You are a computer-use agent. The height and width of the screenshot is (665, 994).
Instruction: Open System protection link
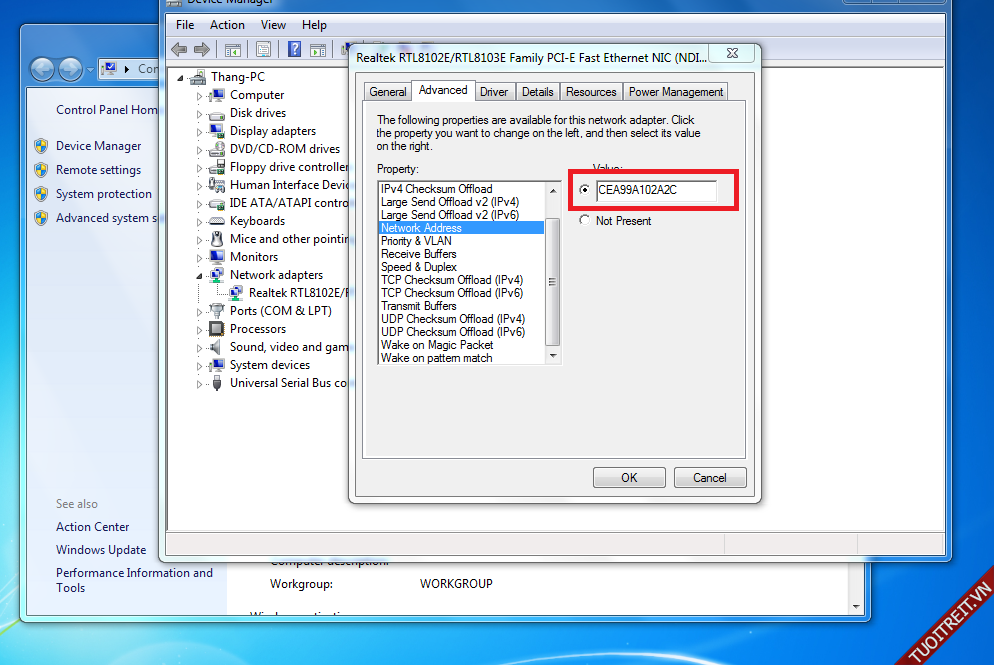point(104,194)
